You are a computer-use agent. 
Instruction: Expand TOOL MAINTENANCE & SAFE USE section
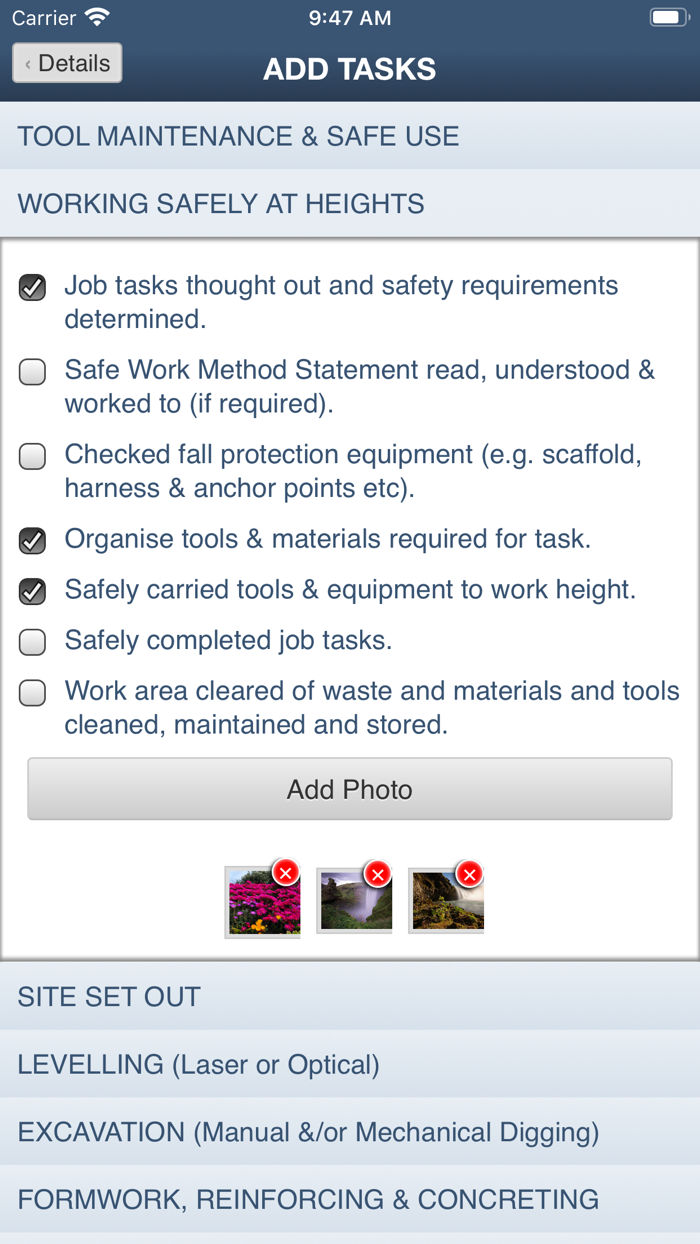pos(350,136)
